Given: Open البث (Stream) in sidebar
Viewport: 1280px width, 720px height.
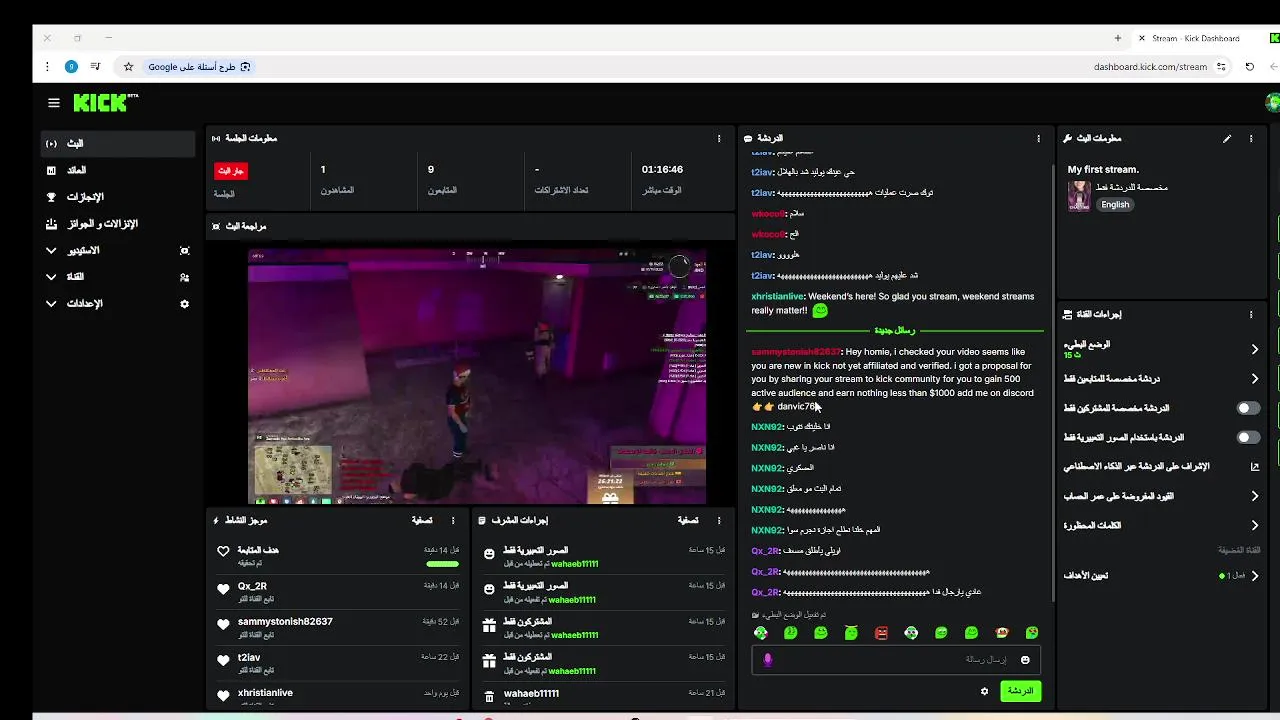Looking at the screenshot, I should click(x=118, y=144).
